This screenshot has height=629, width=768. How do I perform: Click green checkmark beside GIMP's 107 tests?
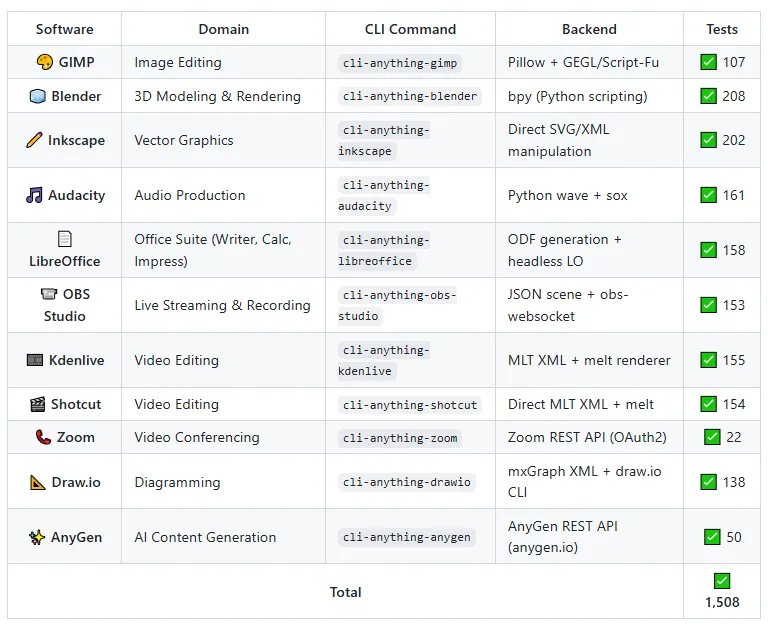[x=708, y=62]
